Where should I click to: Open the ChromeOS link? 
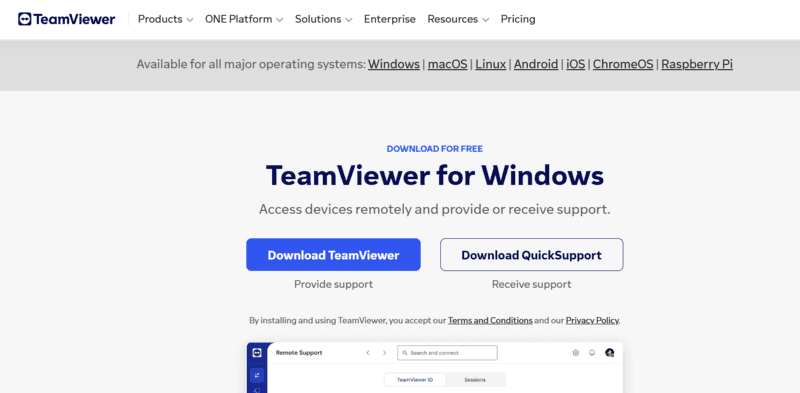(x=623, y=64)
